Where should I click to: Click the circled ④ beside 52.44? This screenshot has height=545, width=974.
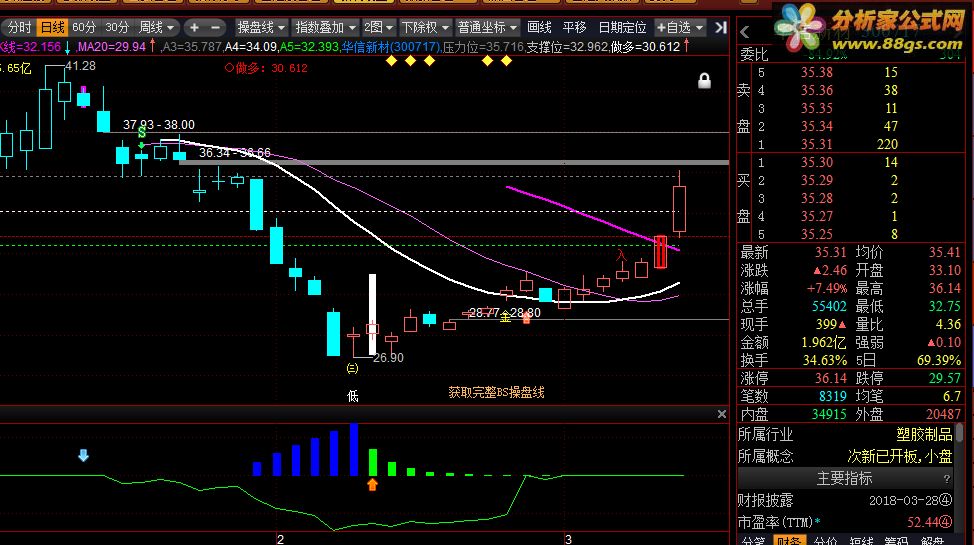click(945, 522)
